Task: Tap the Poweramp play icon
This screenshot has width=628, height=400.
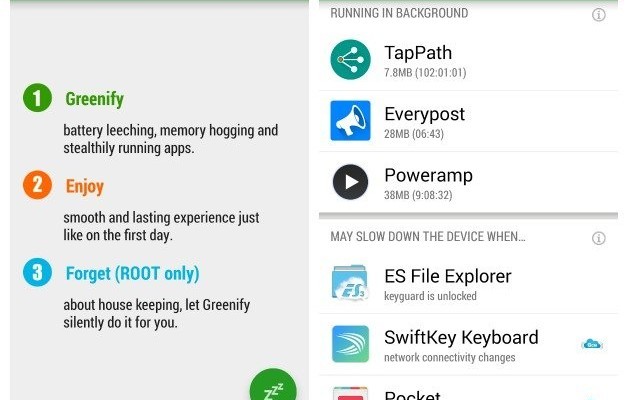Action: [x=350, y=182]
